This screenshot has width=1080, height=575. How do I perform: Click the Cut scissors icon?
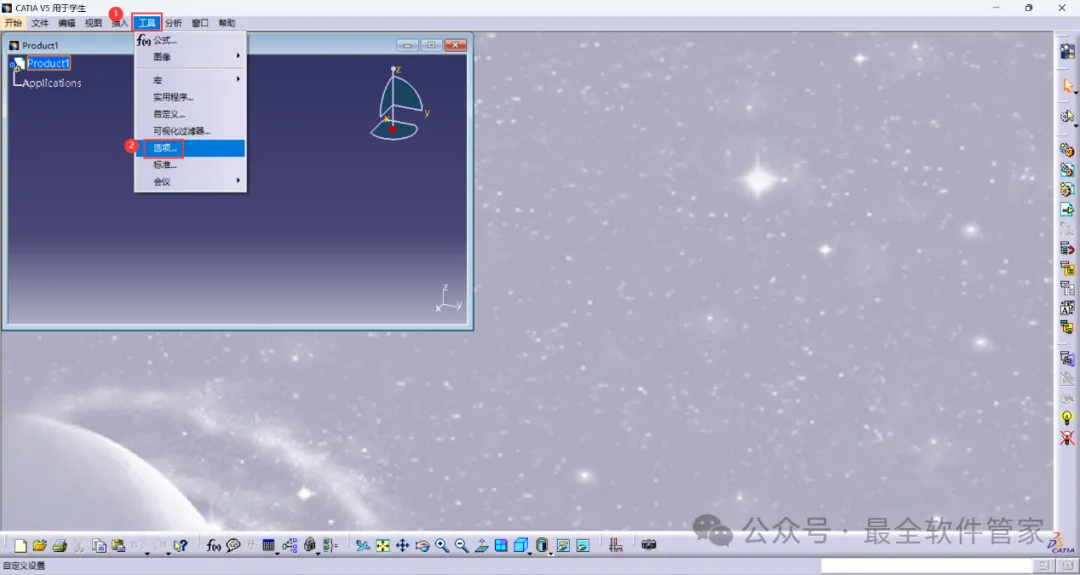pyautogui.click(x=79, y=546)
